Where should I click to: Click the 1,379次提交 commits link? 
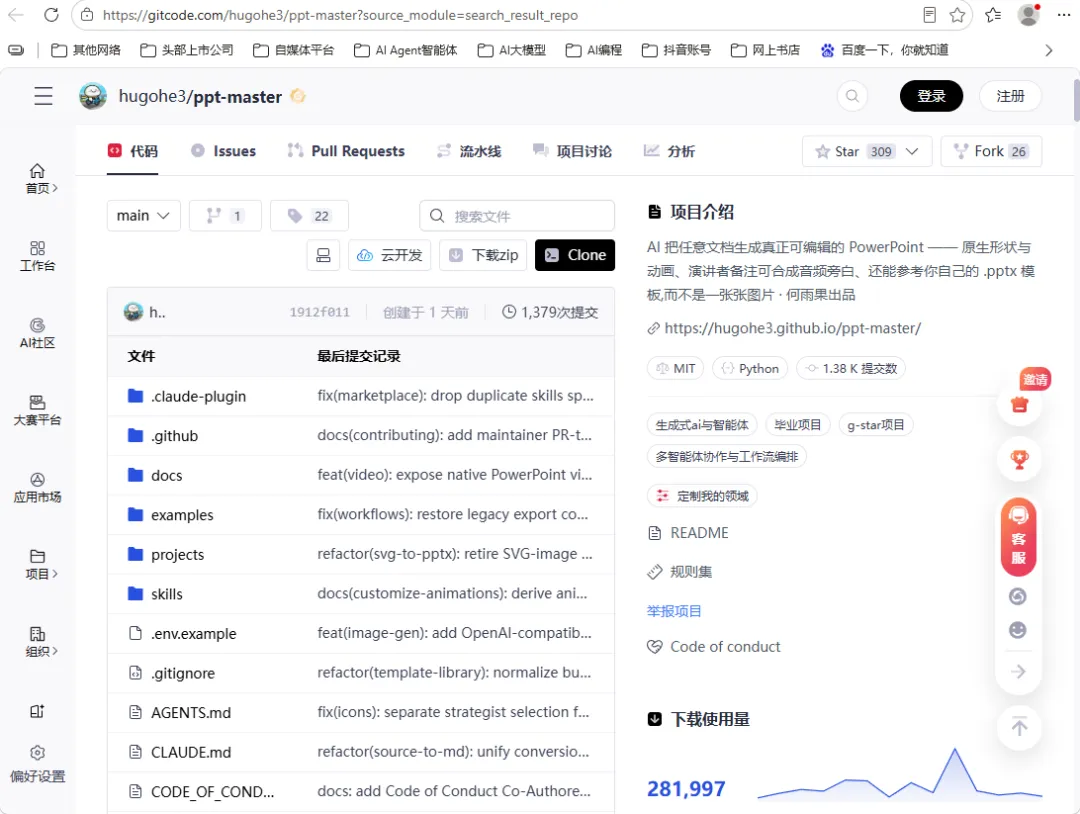(550, 312)
